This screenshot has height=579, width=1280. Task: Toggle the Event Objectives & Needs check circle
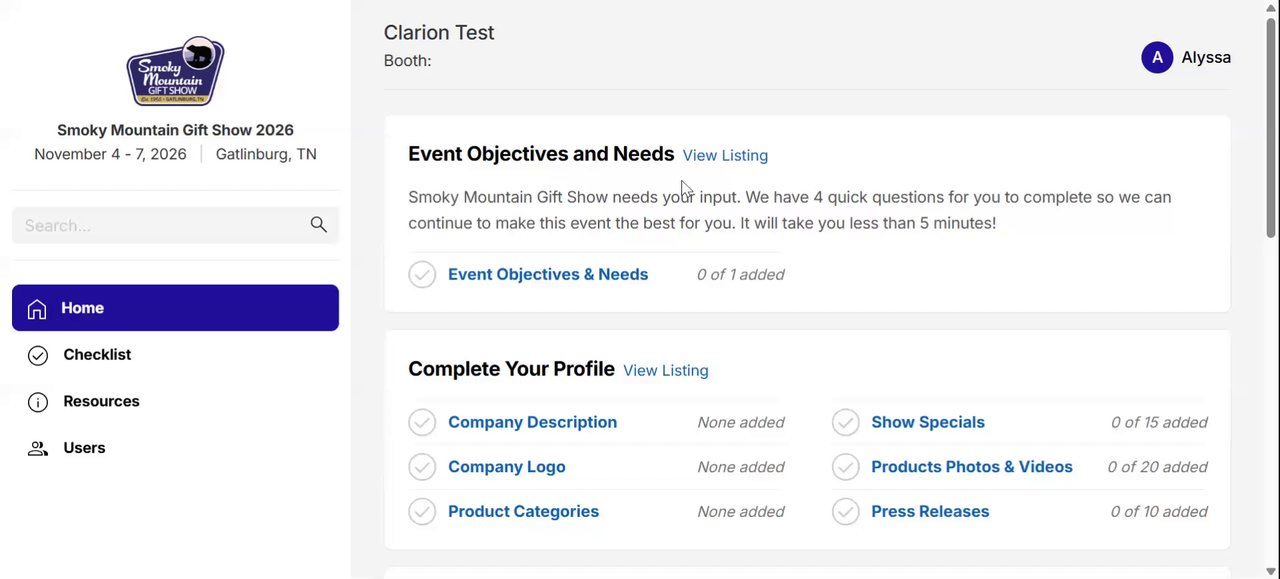click(x=422, y=274)
